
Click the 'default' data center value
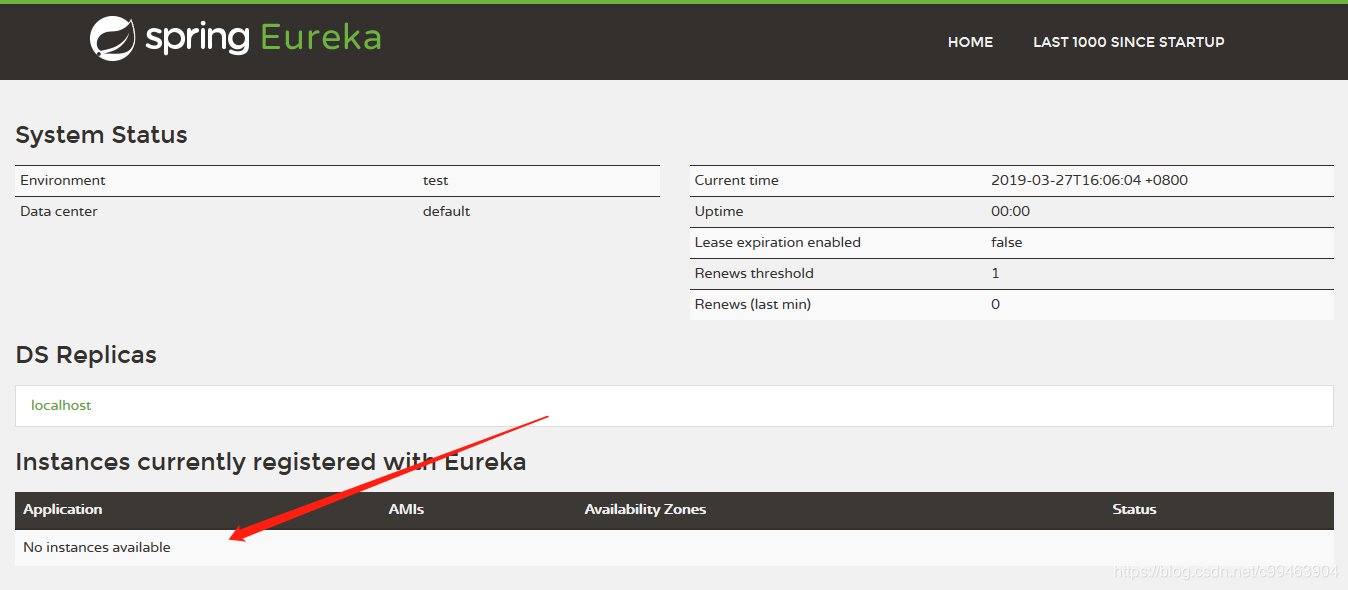(x=446, y=211)
